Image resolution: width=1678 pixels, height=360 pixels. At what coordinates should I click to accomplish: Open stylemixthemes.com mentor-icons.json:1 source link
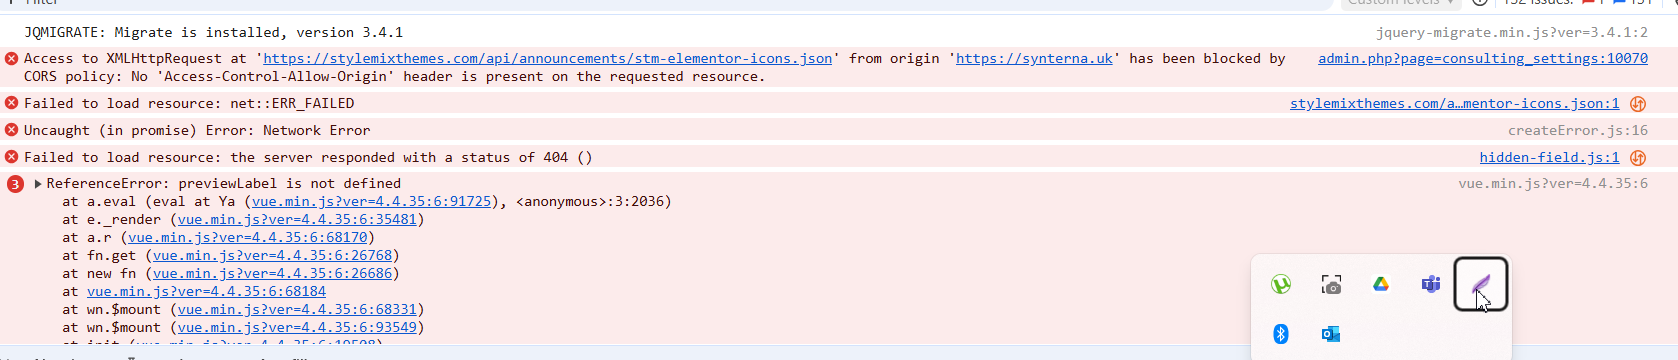1454,104
